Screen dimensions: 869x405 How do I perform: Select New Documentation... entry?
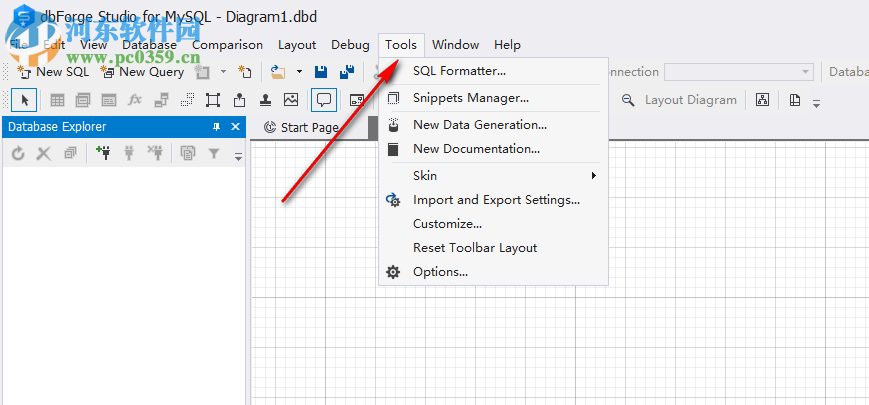[x=494, y=149]
